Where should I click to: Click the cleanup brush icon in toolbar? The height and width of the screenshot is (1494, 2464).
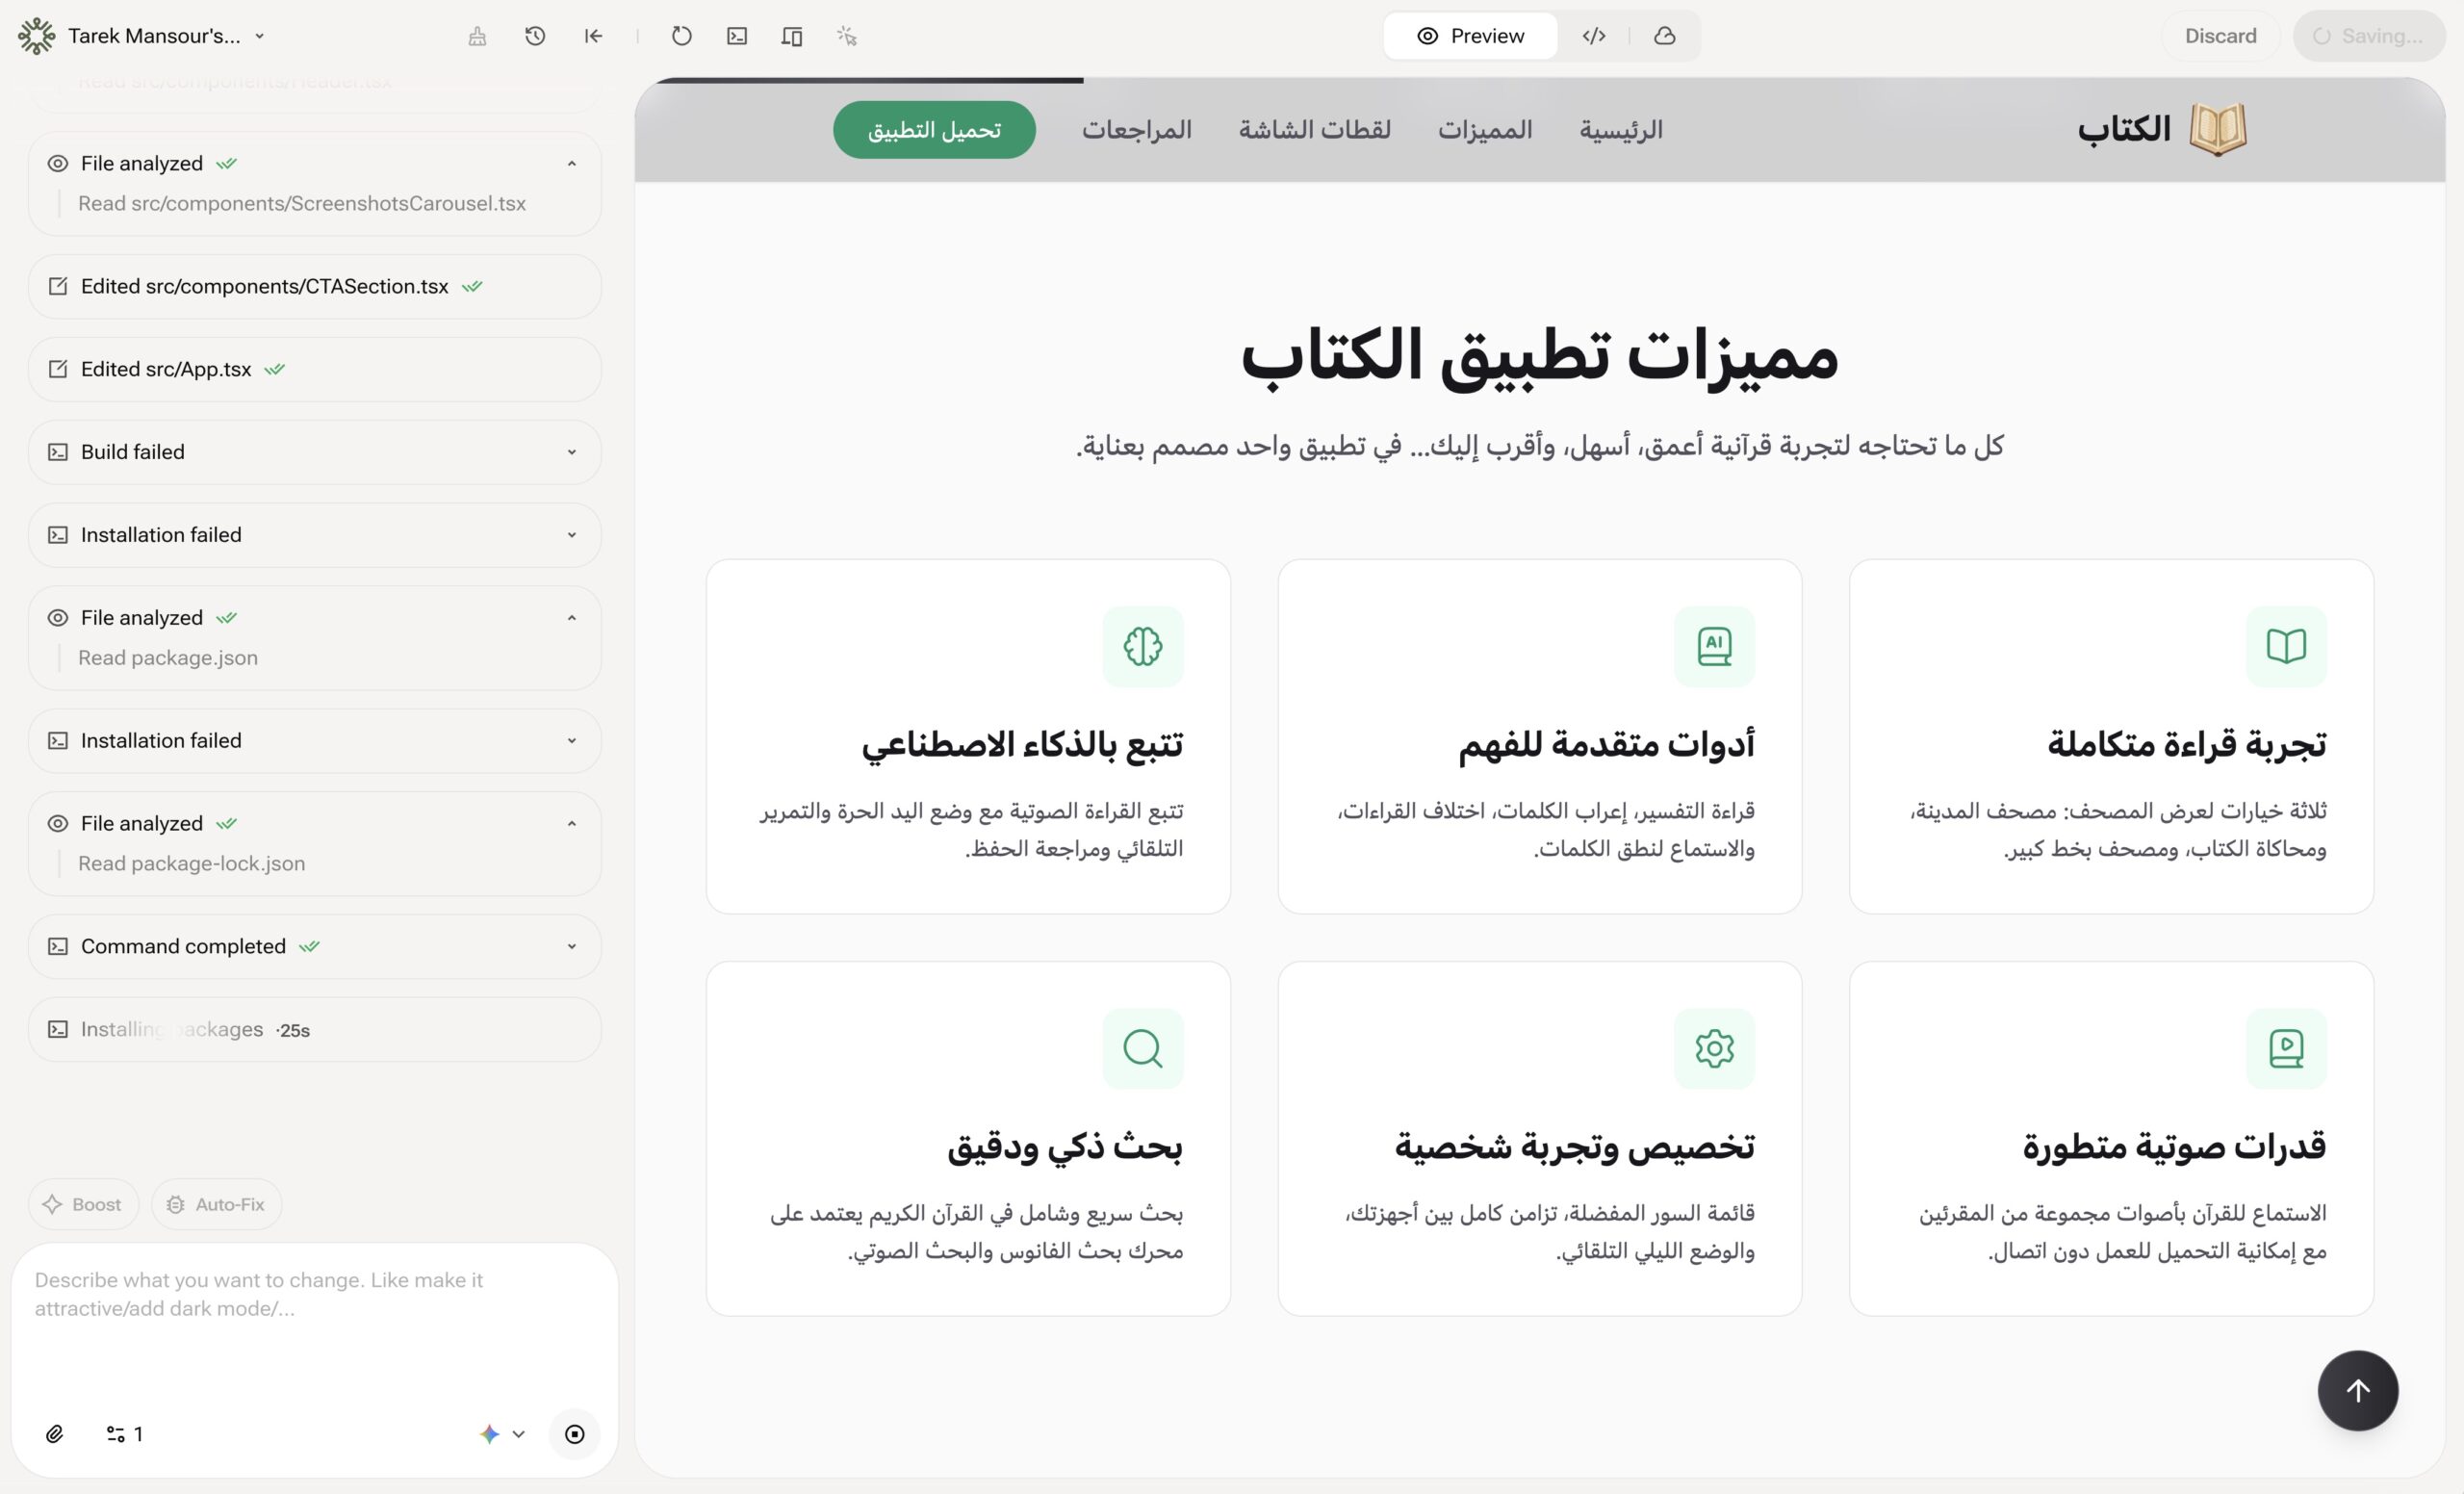pos(477,36)
